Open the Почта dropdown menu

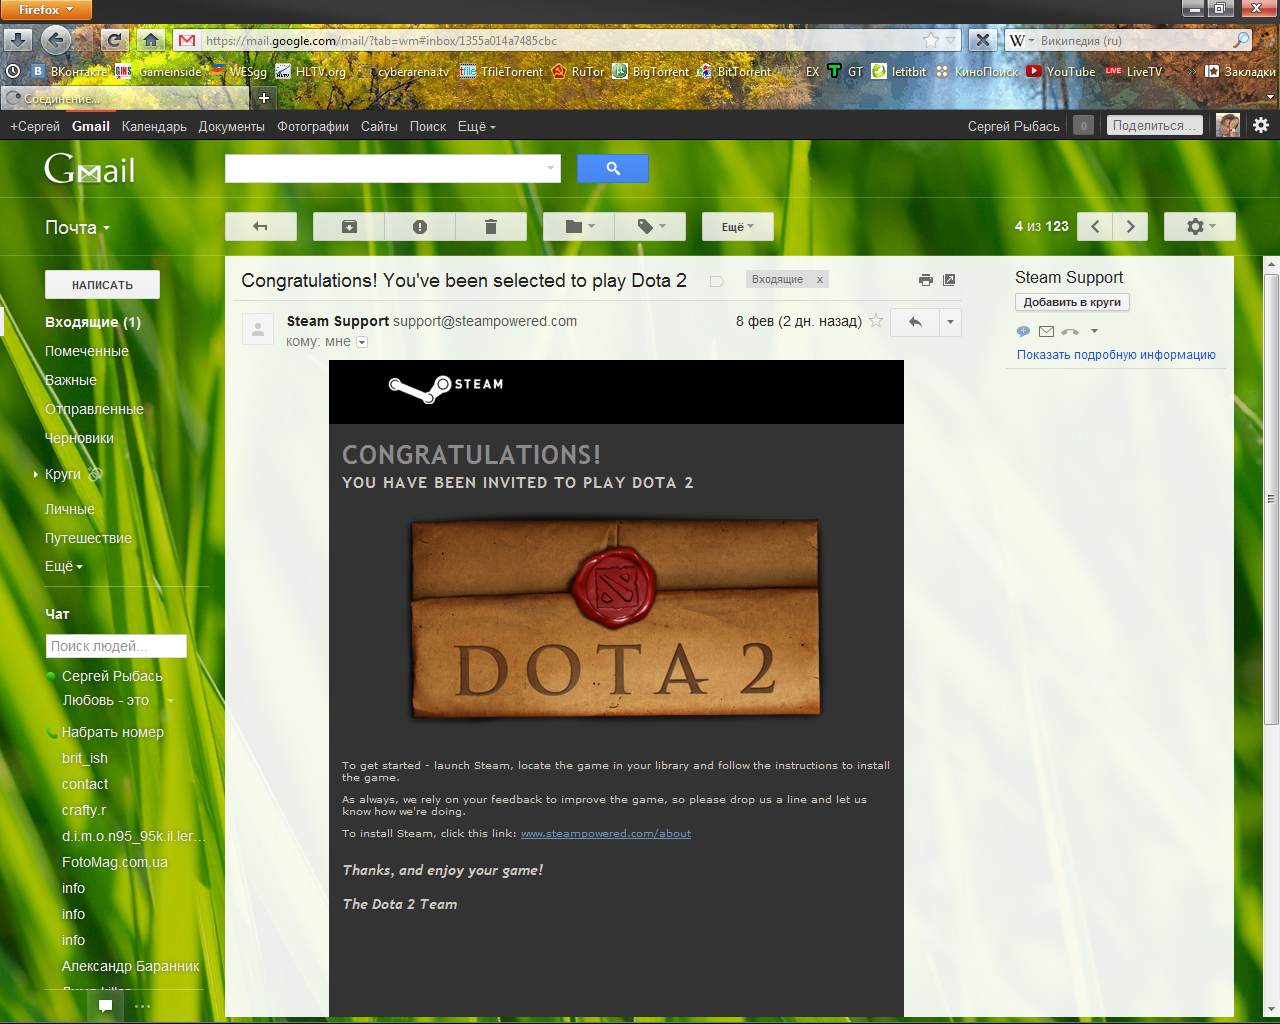pyautogui.click(x=77, y=228)
